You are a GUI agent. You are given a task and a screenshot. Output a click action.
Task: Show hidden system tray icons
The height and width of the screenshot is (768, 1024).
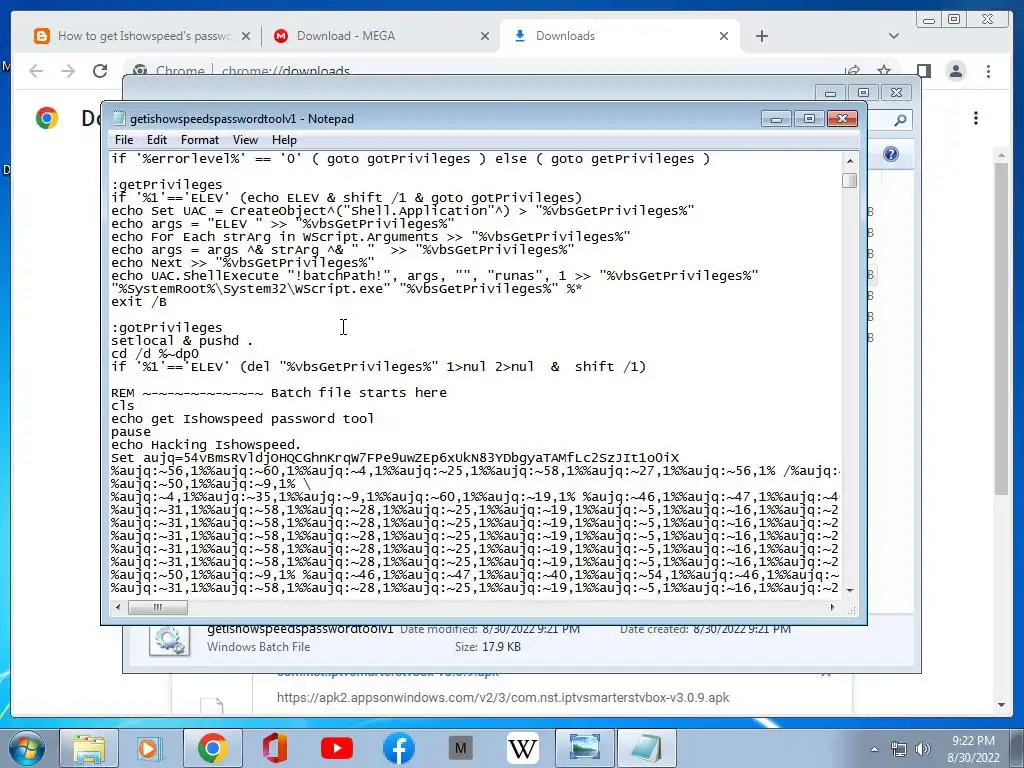click(x=874, y=749)
